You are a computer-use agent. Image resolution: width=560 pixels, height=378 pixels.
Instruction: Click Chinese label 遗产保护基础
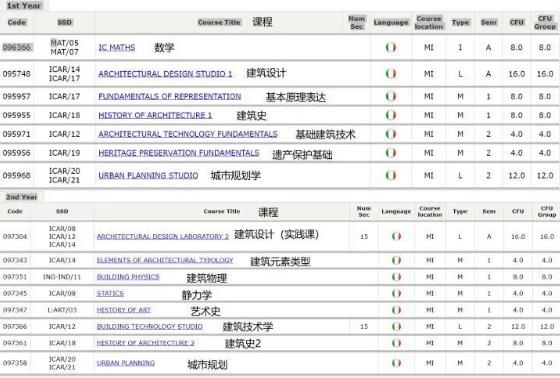coord(302,155)
